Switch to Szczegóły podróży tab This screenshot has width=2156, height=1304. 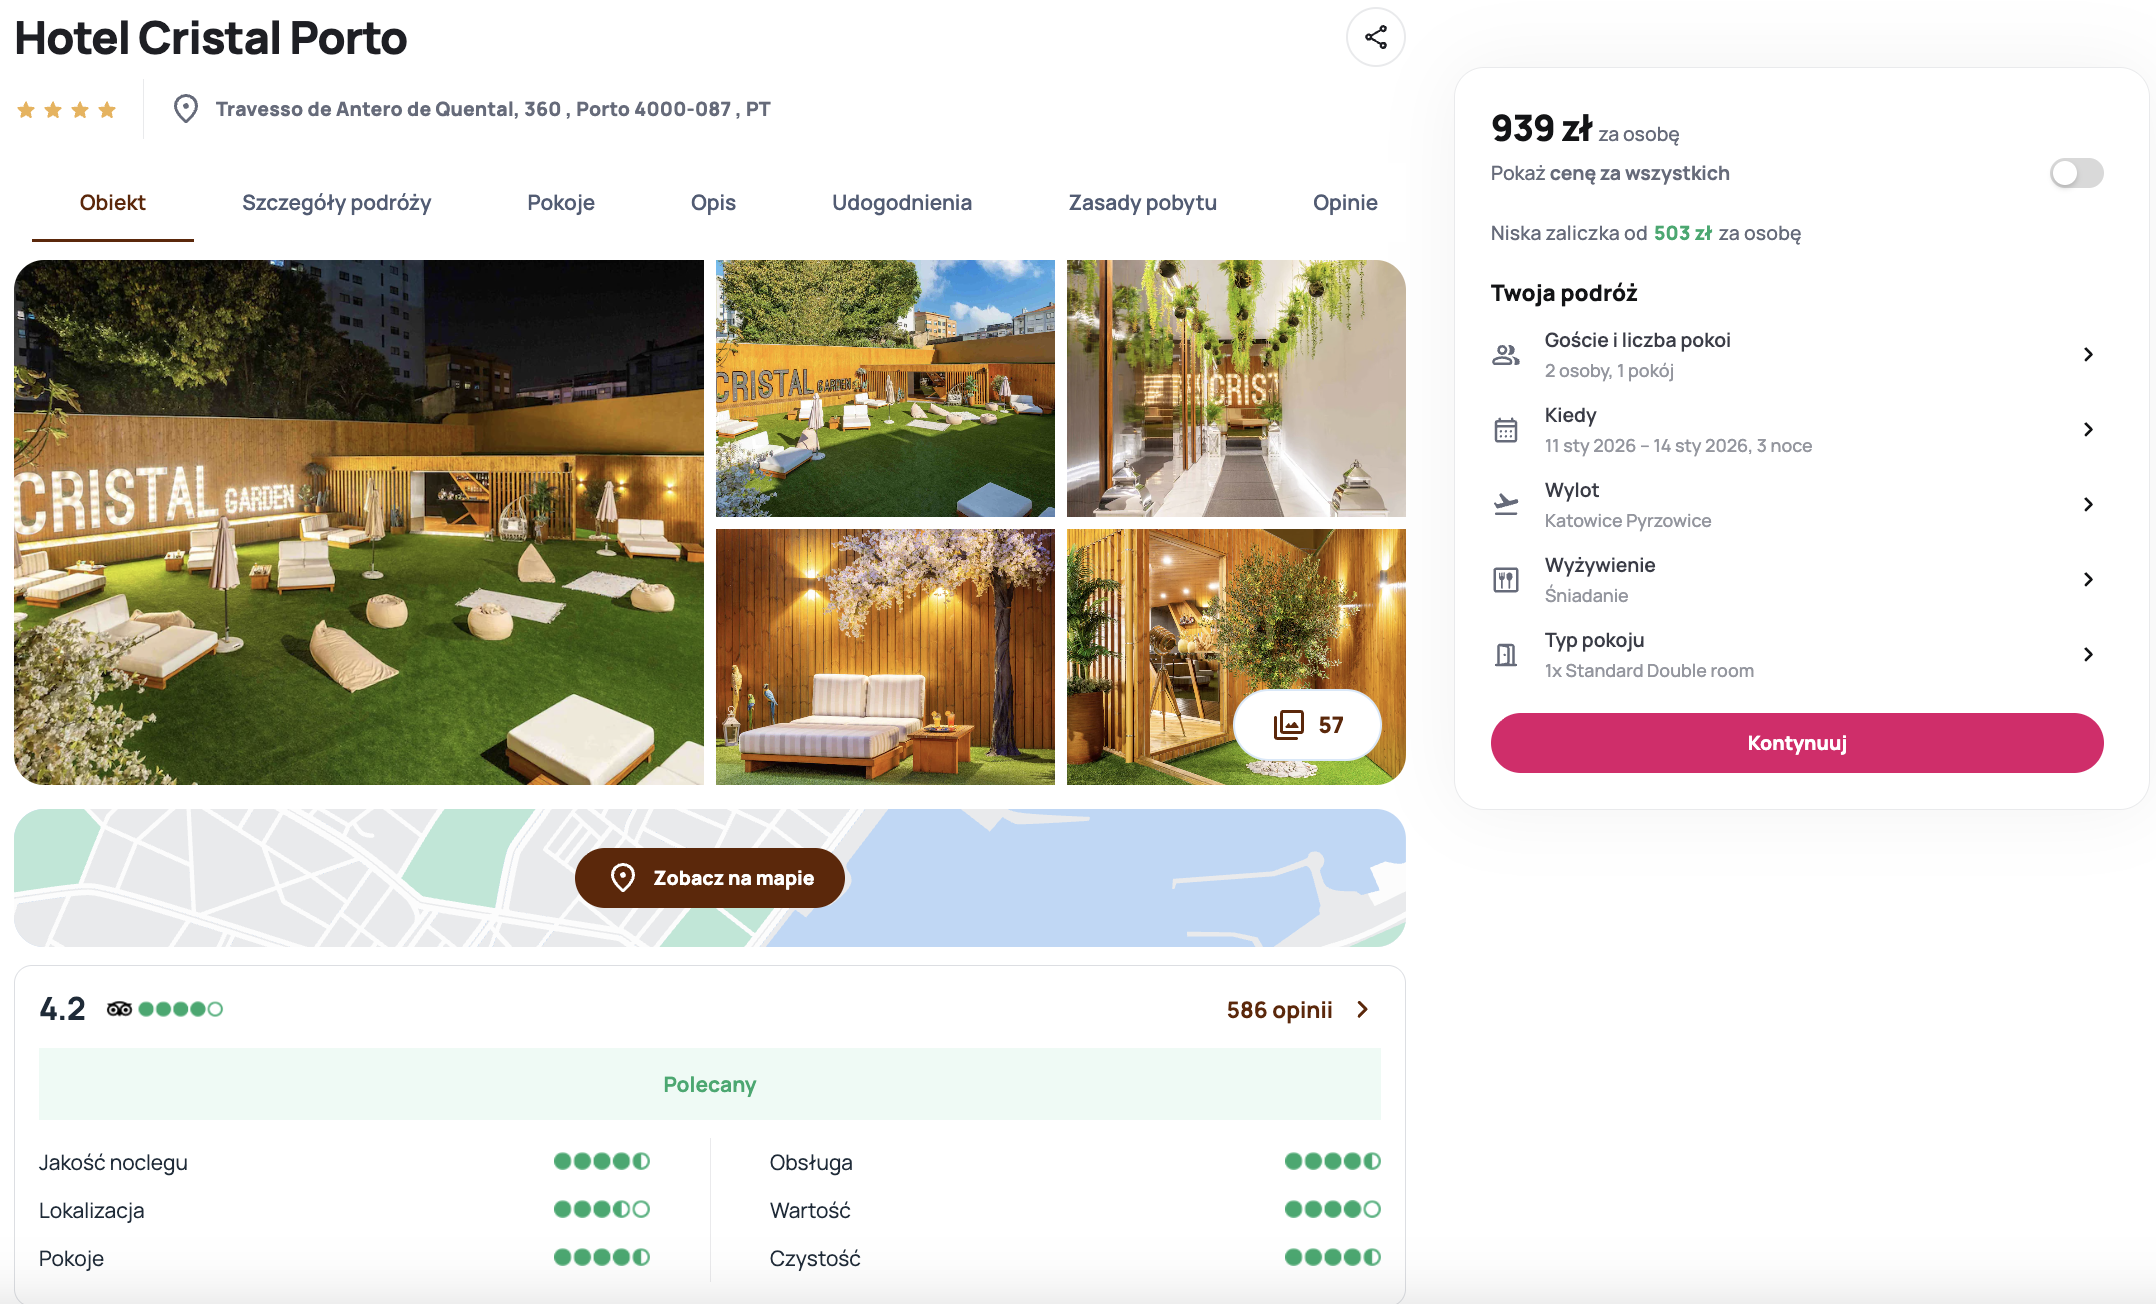pyautogui.click(x=336, y=203)
